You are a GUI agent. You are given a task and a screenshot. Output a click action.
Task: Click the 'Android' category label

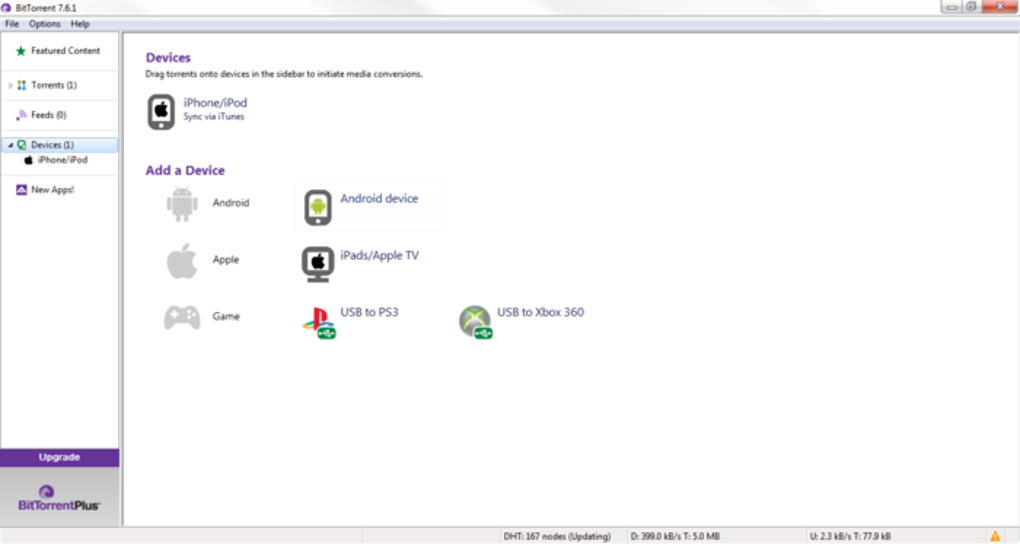point(231,203)
